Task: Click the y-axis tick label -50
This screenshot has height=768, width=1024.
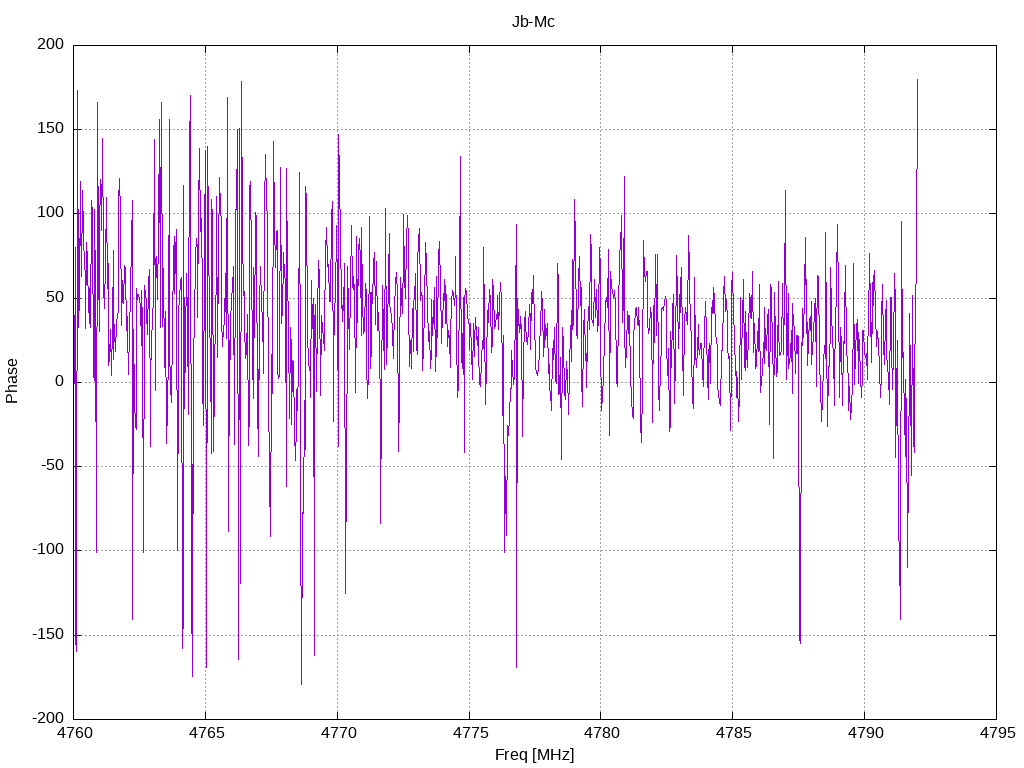Action: pos(53,465)
